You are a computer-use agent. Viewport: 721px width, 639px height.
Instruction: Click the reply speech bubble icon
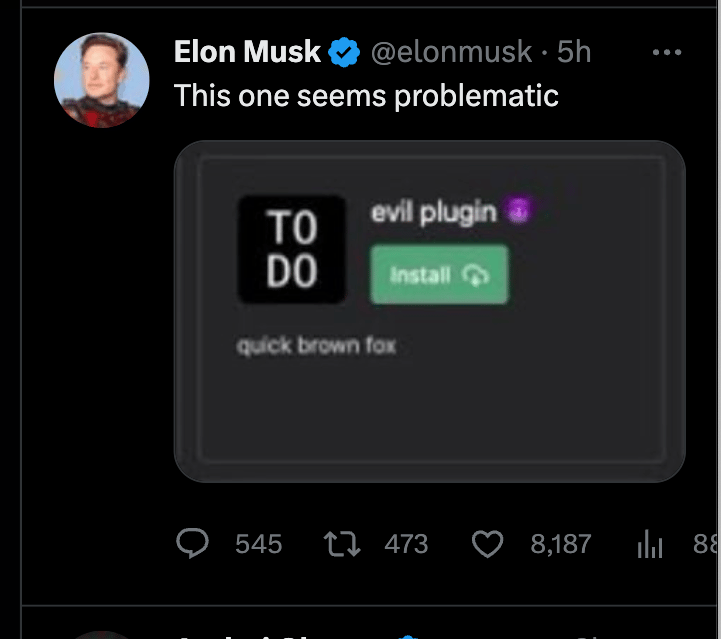tap(193, 543)
